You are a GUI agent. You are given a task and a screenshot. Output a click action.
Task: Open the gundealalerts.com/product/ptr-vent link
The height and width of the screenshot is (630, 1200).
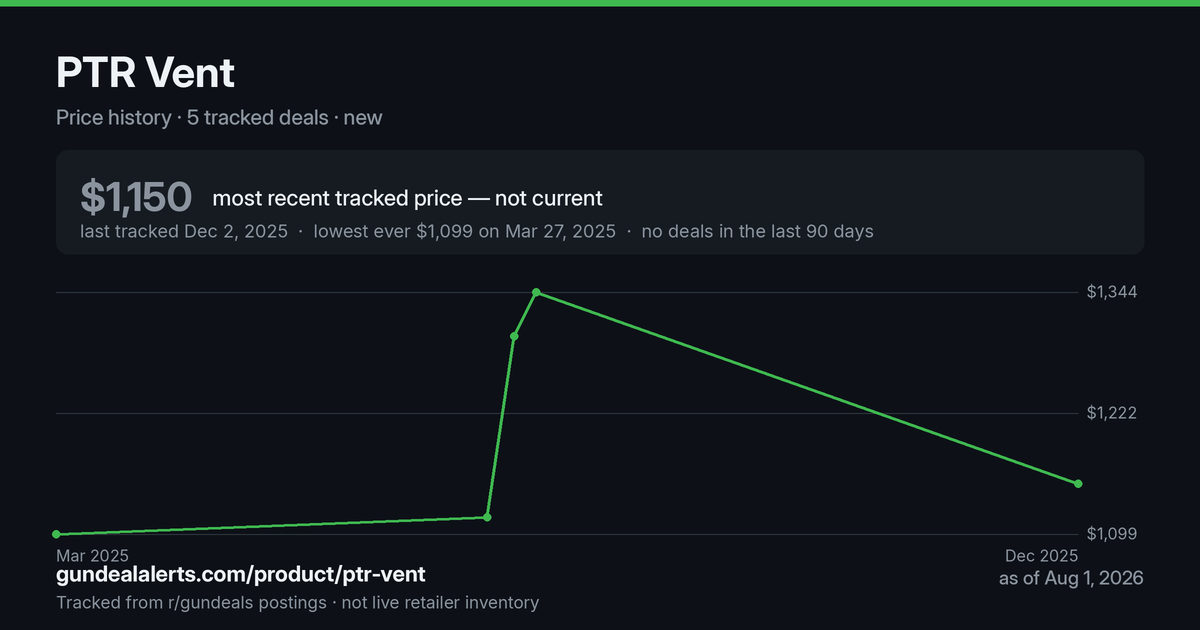pyautogui.click(x=241, y=575)
